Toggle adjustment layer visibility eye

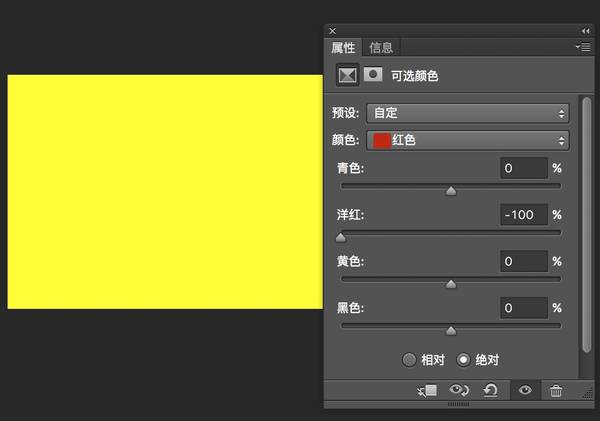[525, 390]
